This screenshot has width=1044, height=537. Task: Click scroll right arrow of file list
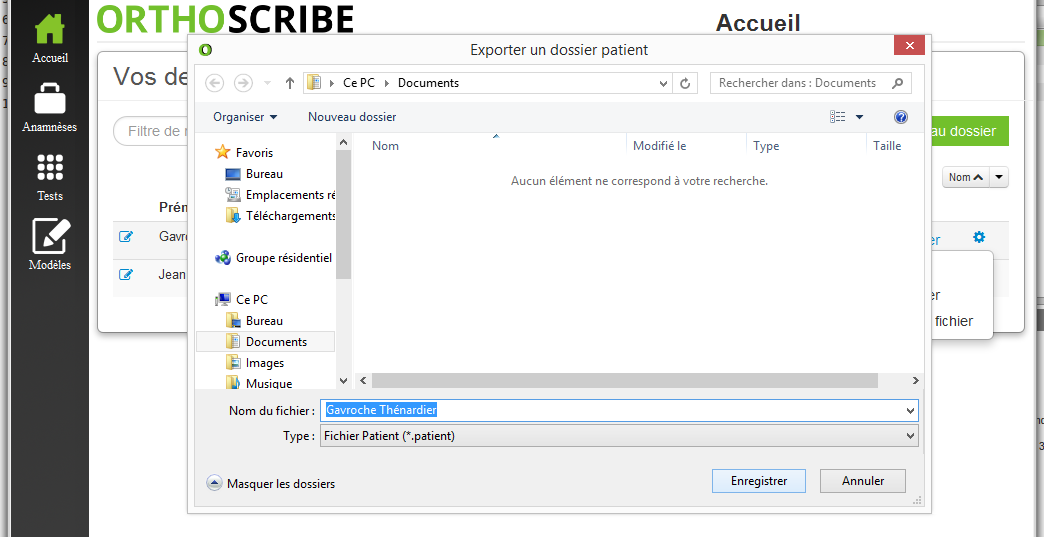(915, 381)
